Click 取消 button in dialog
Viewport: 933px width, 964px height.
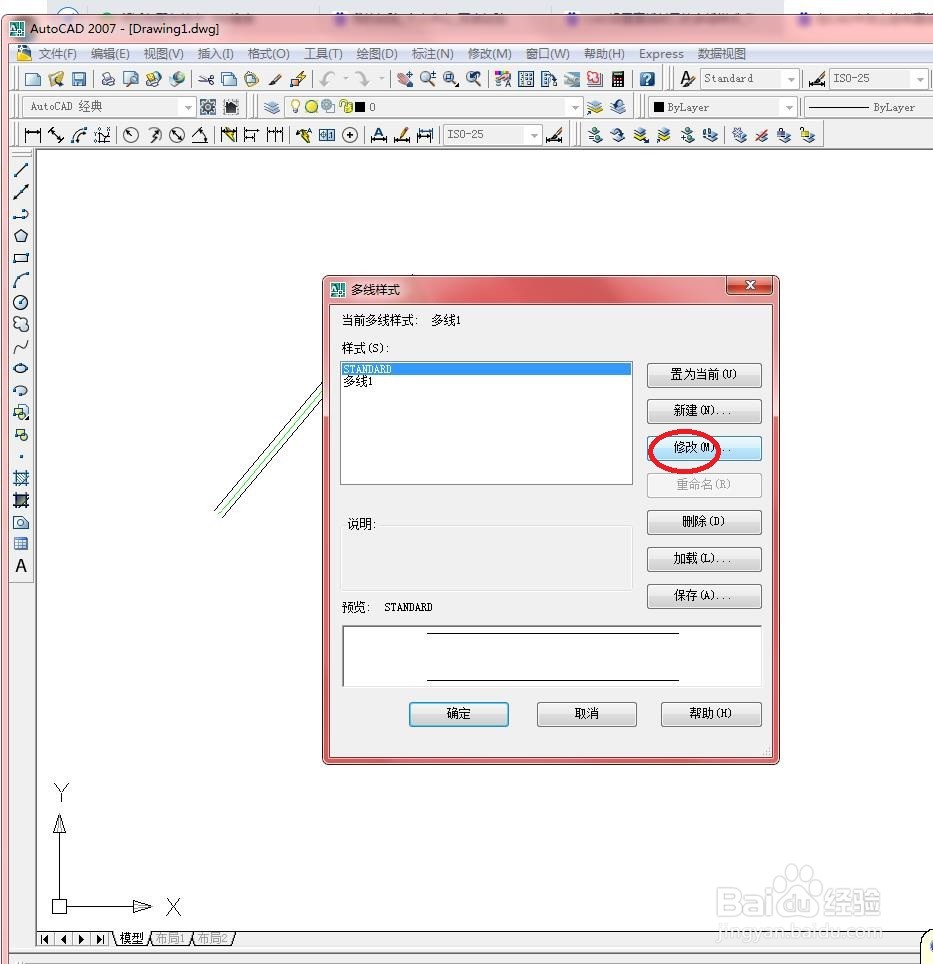coord(586,714)
